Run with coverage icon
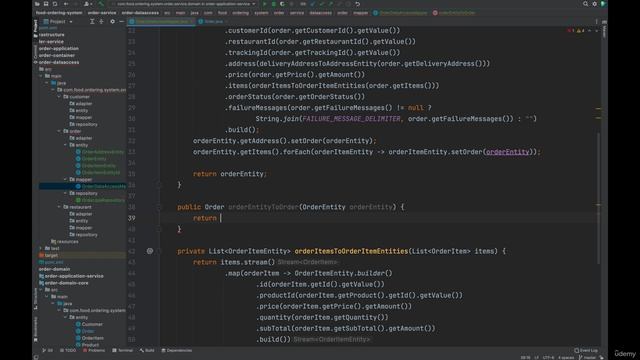This screenshot has width=640, height=360. [282, 4]
